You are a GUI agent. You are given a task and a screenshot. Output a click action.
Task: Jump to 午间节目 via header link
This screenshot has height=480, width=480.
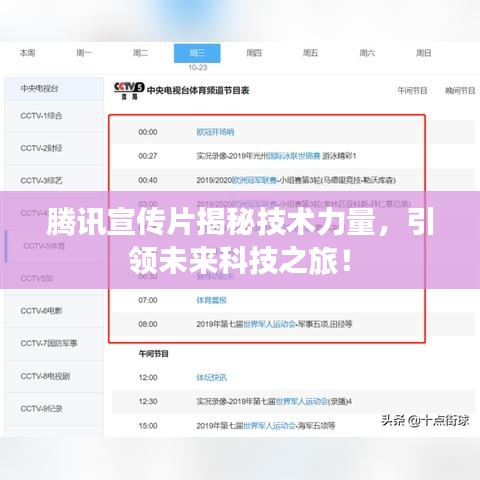pyautogui.click(x=412, y=90)
